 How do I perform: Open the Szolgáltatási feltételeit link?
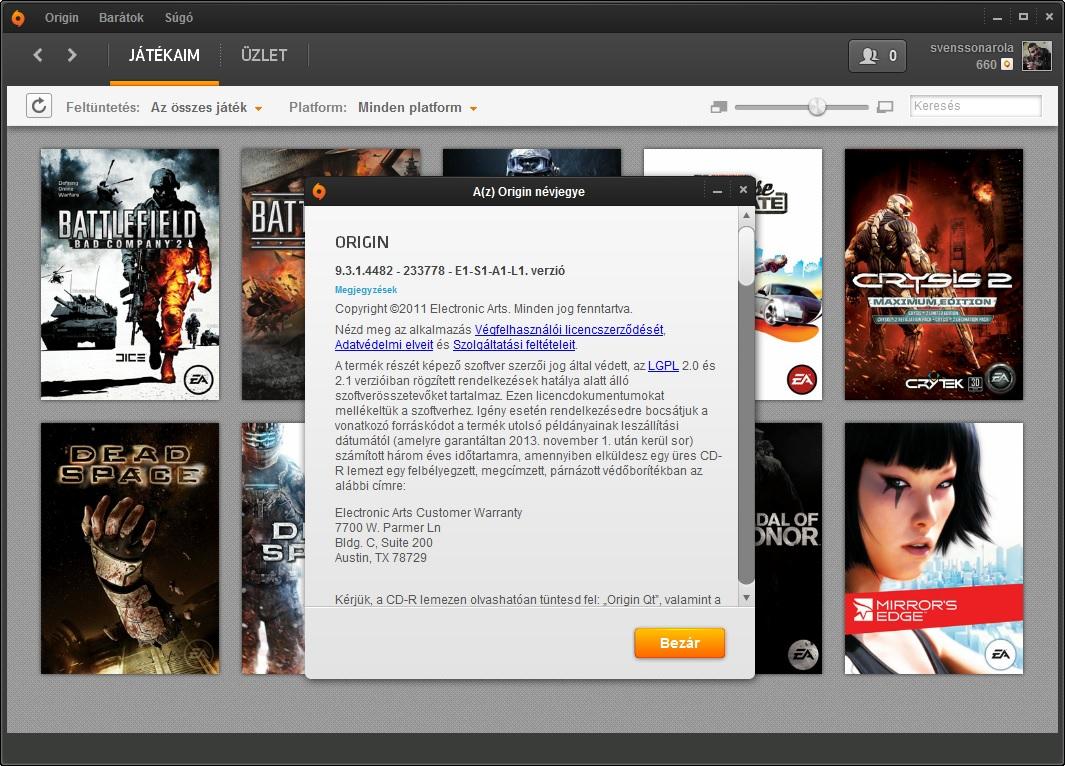tap(514, 344)
